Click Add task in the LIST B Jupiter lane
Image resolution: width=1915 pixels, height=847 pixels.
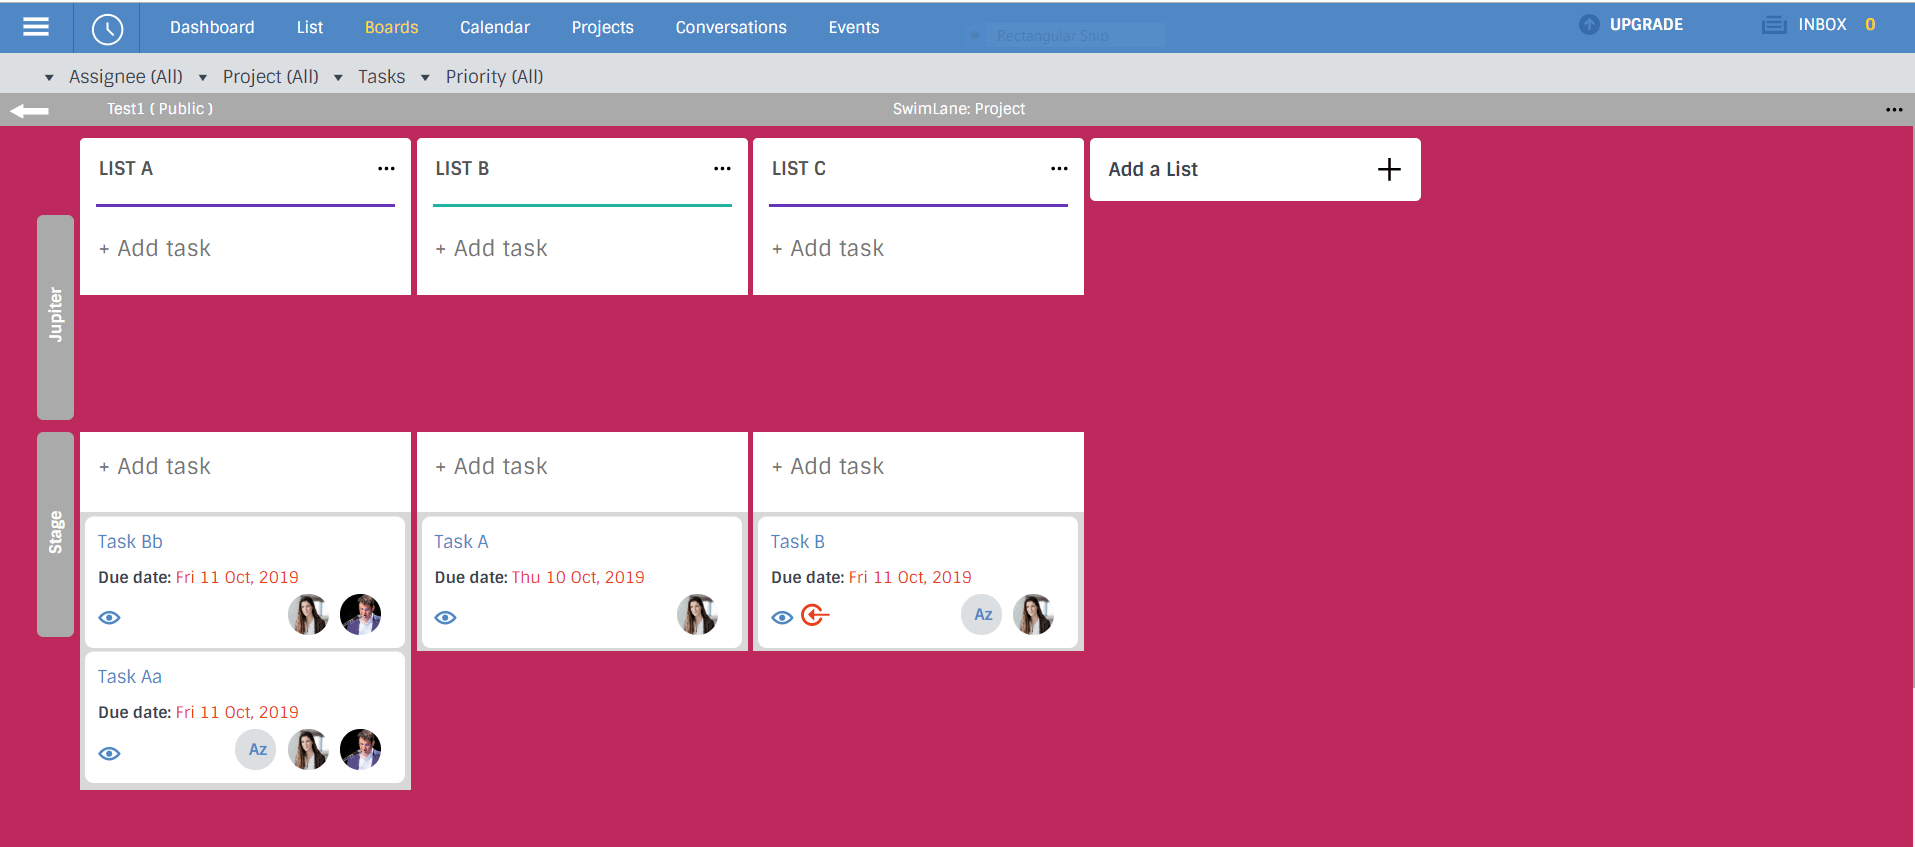point(491,248)
